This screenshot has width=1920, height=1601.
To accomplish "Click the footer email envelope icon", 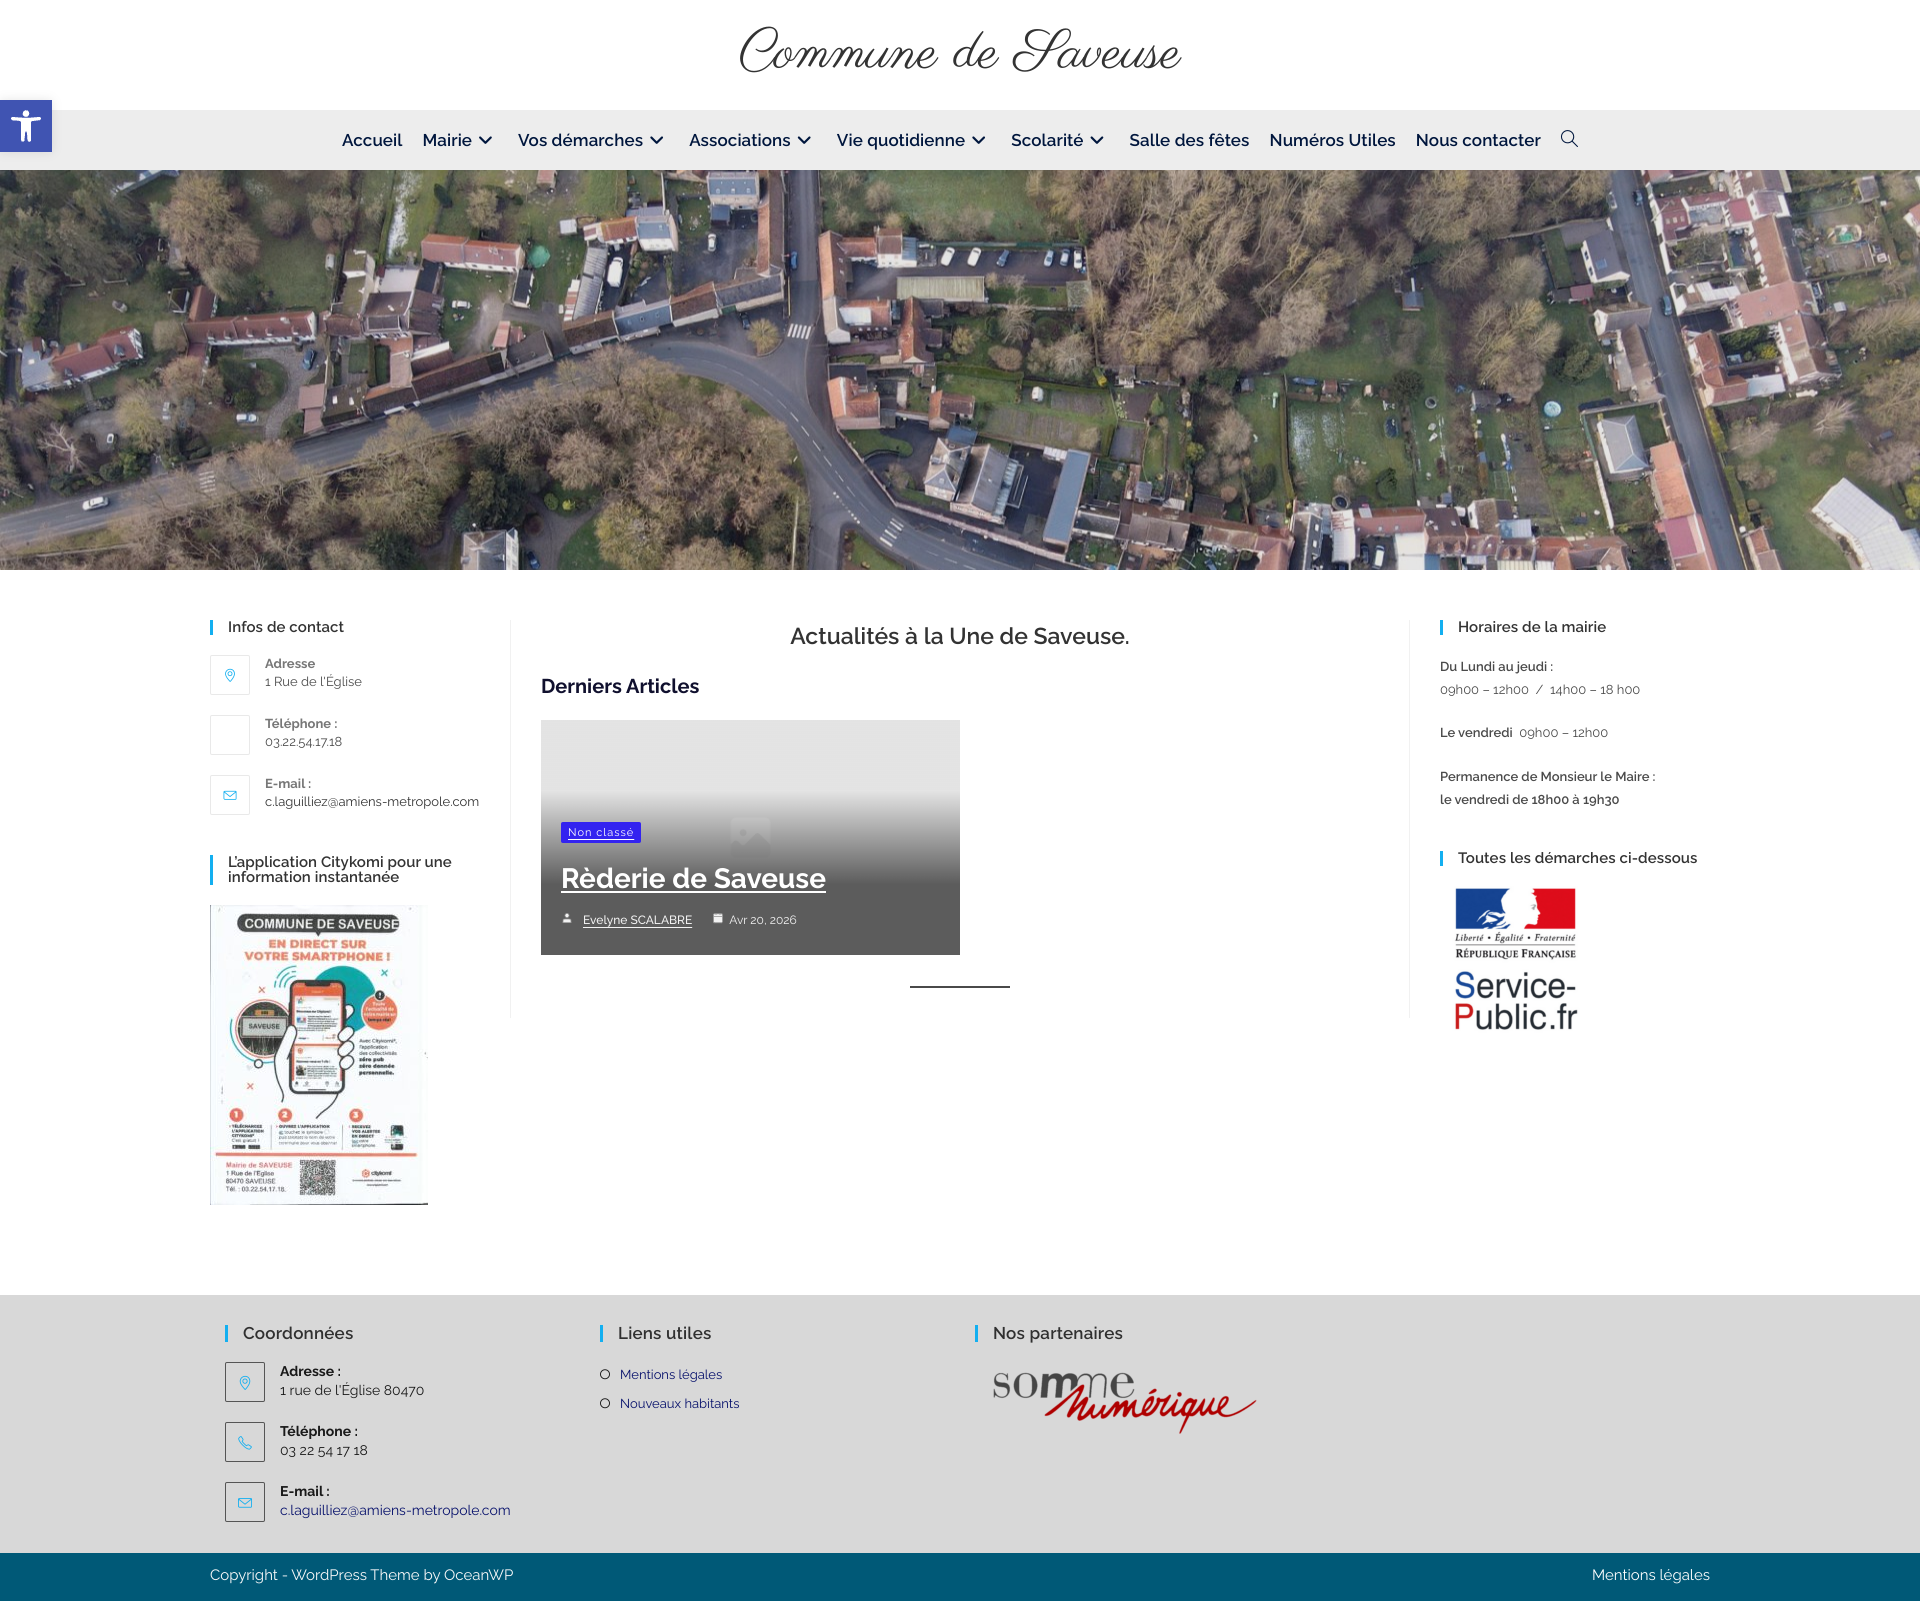I will 245,1502.
